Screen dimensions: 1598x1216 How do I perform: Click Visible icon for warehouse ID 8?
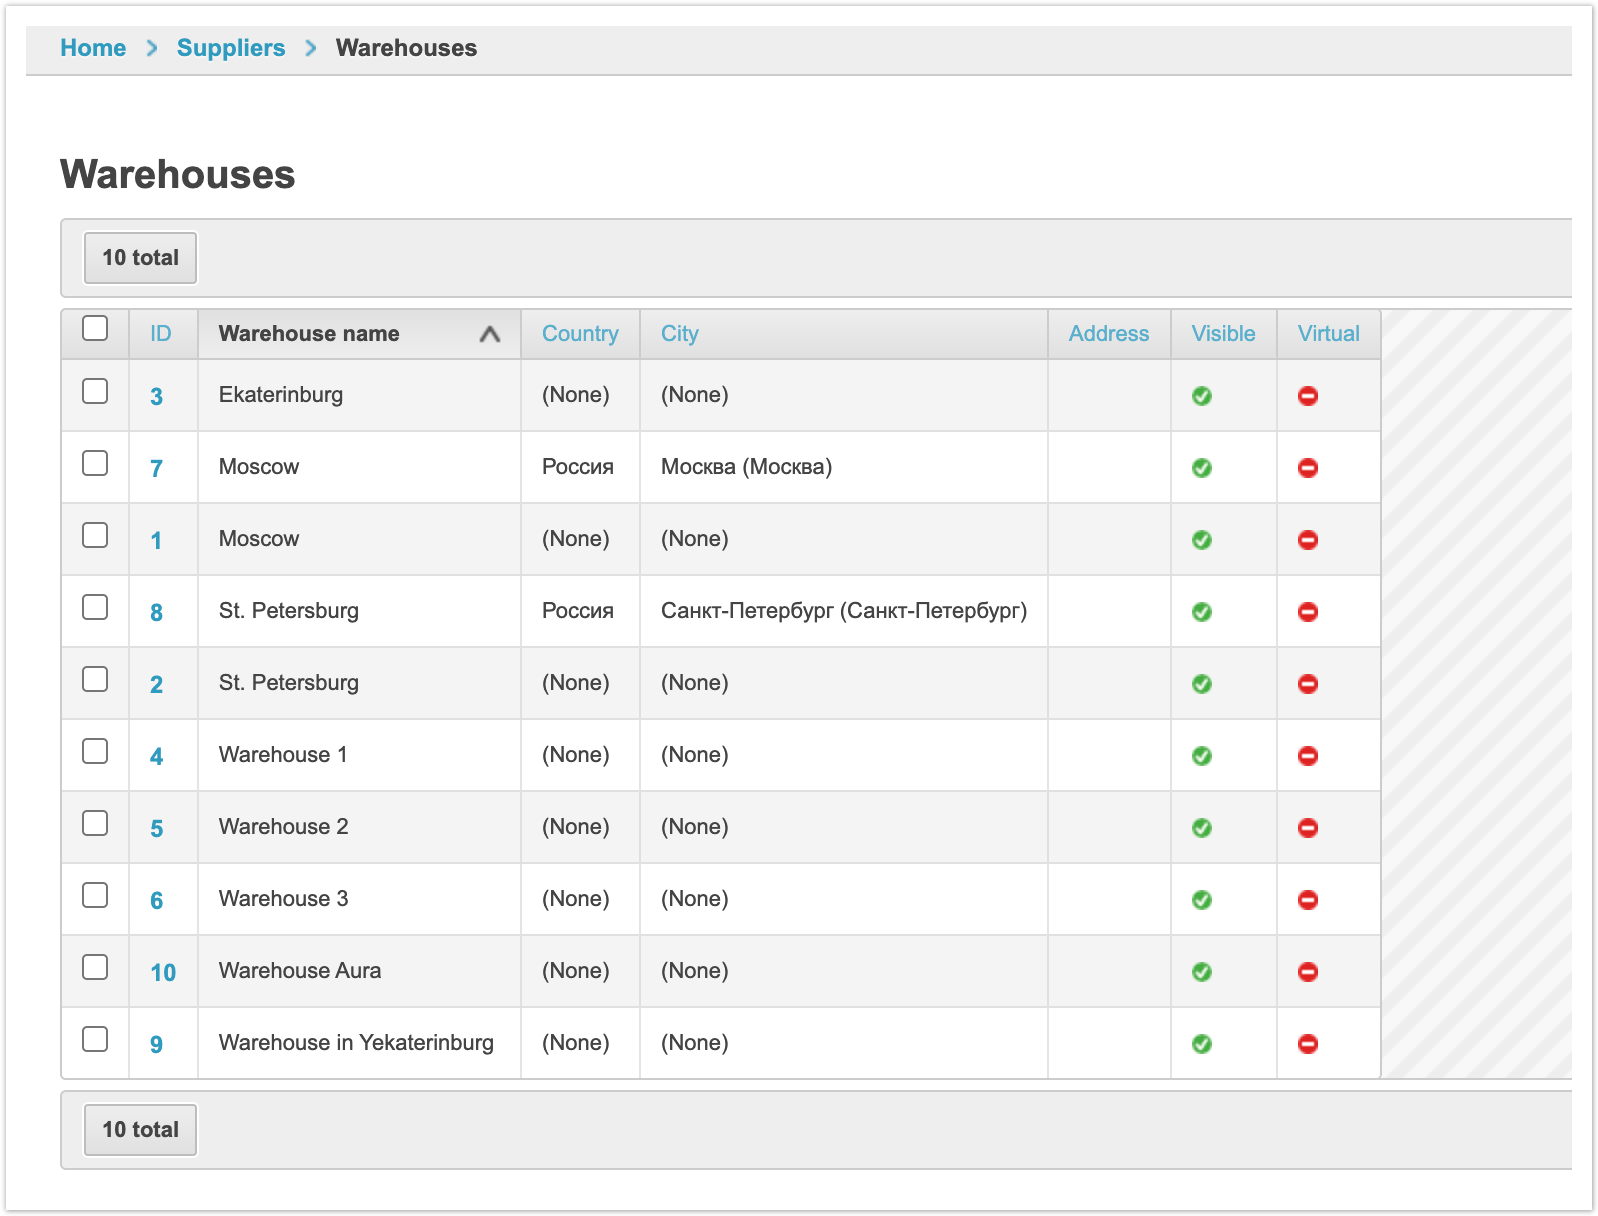[1202, 612]
